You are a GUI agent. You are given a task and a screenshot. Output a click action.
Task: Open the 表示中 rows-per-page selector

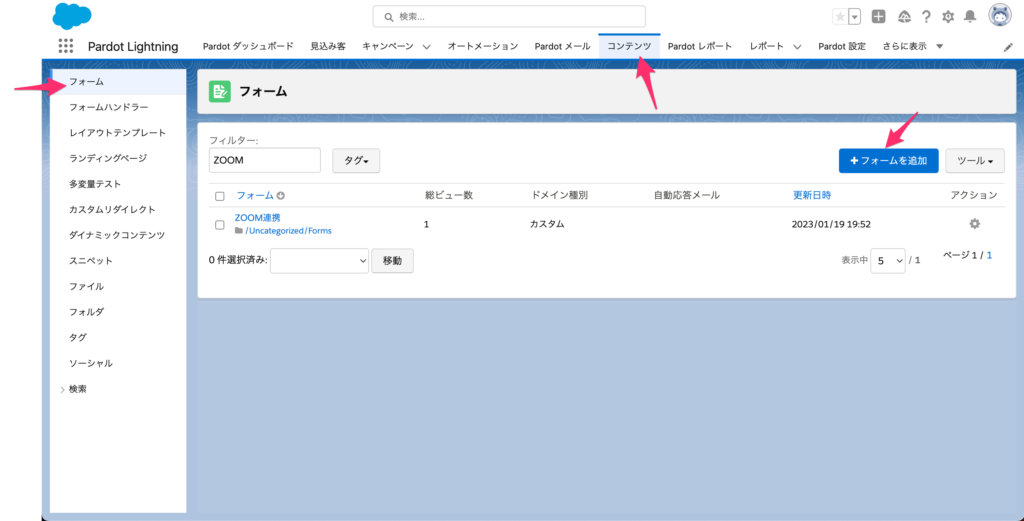tap(887, 260)
